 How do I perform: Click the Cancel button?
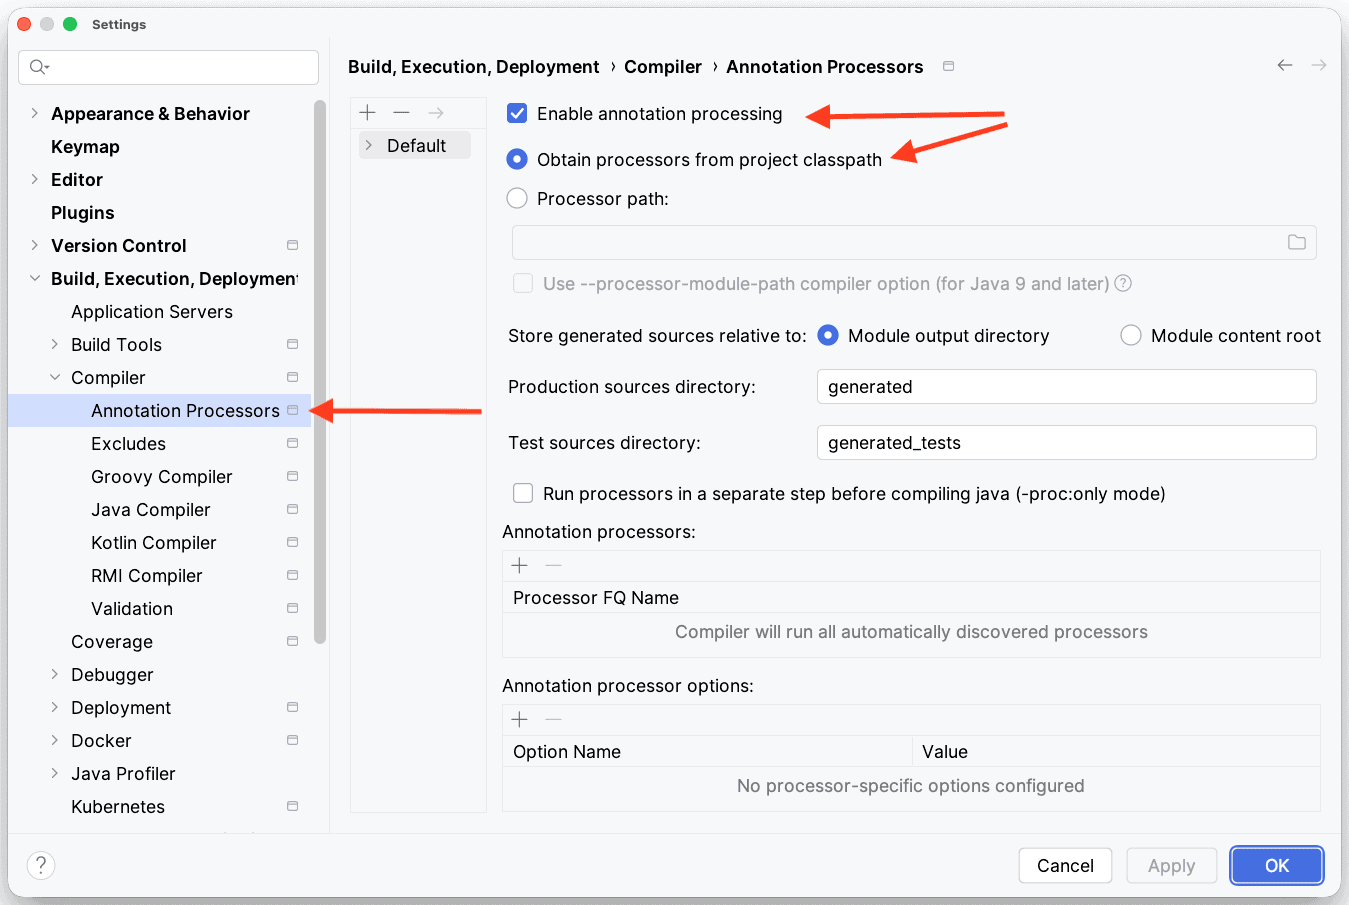coord(1065,866)
